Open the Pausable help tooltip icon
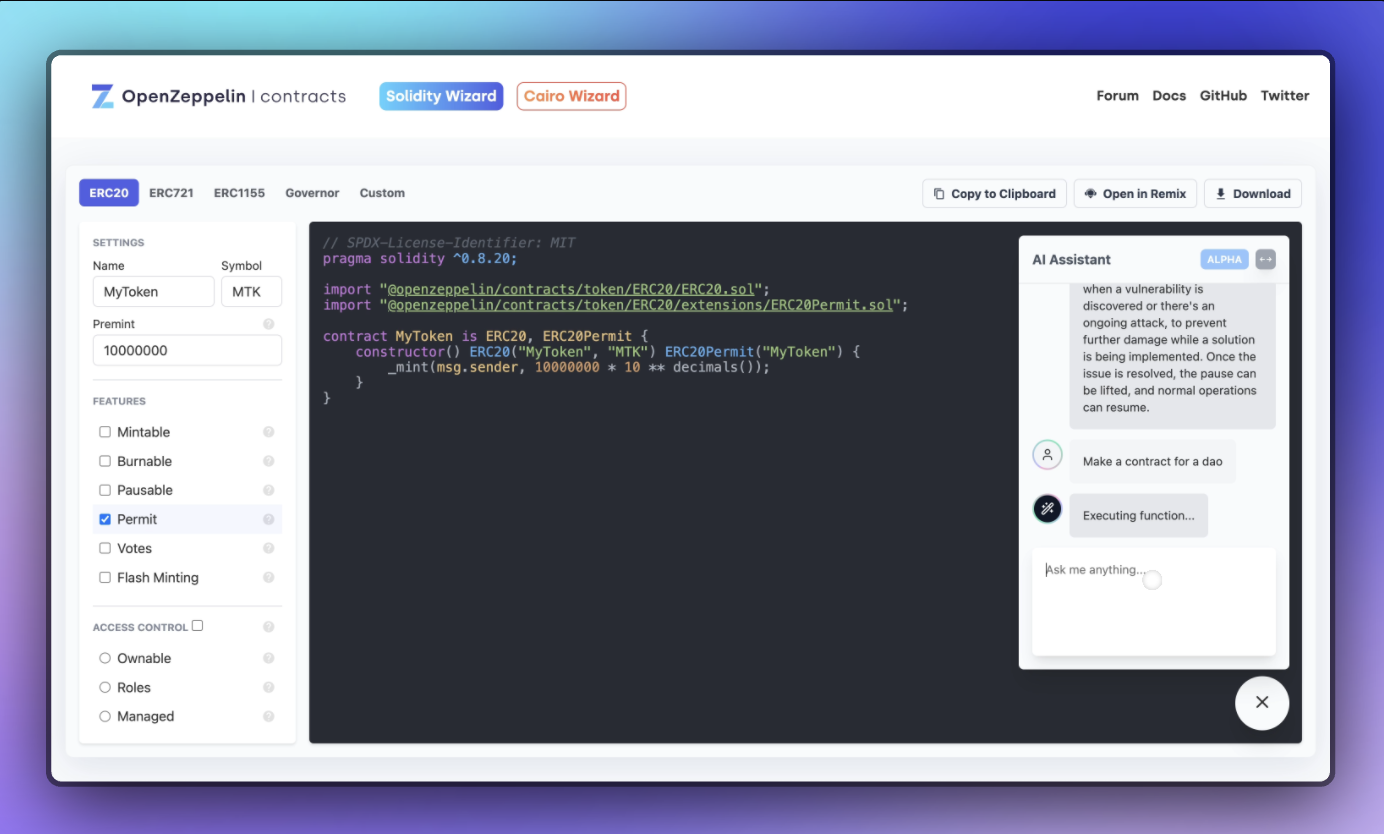This screenshot has height=834, width=1384. click(x=268, y=490)
